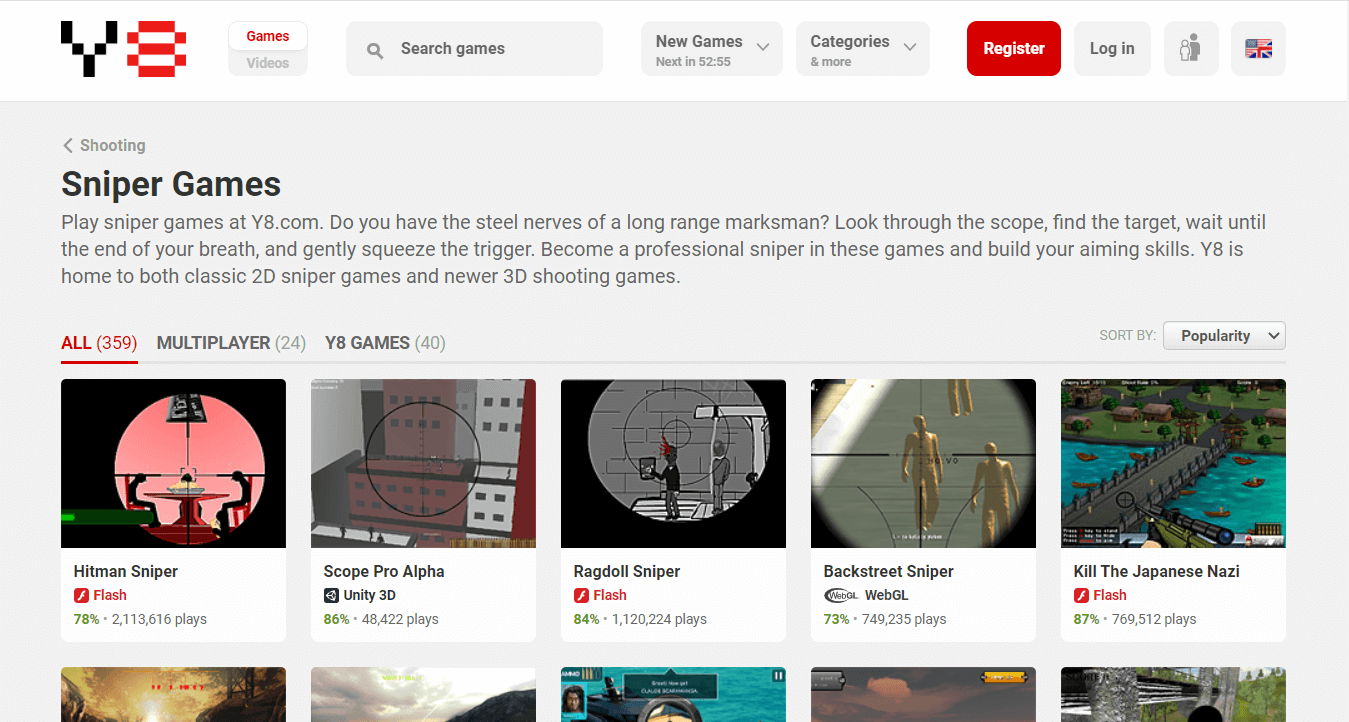Click the '48,422 plays' text
1349x722 pixels.
click(400, 619)
